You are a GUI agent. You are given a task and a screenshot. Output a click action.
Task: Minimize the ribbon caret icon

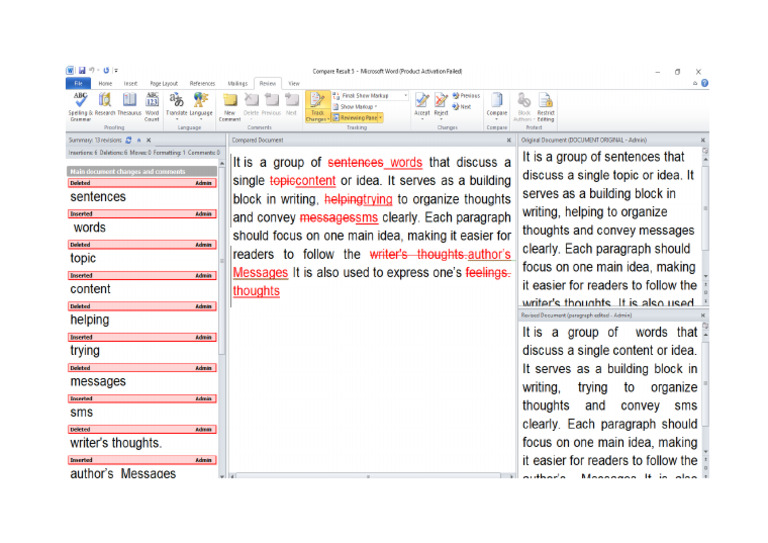pyautogui.click(x=695, y=83)
